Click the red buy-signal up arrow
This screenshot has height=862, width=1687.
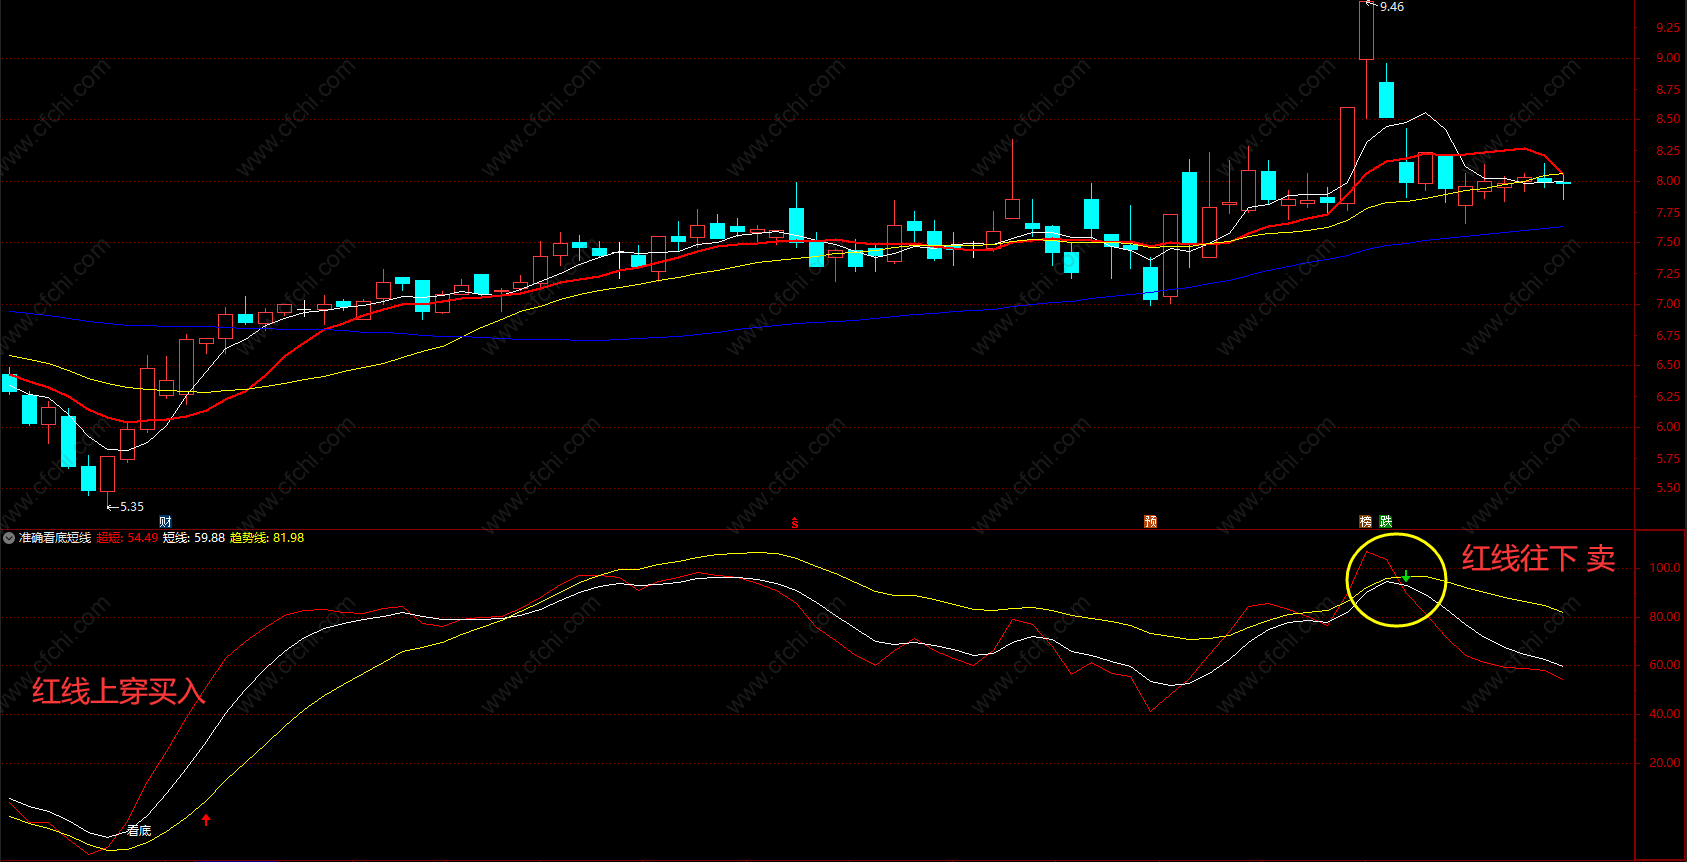coord(206,820)
